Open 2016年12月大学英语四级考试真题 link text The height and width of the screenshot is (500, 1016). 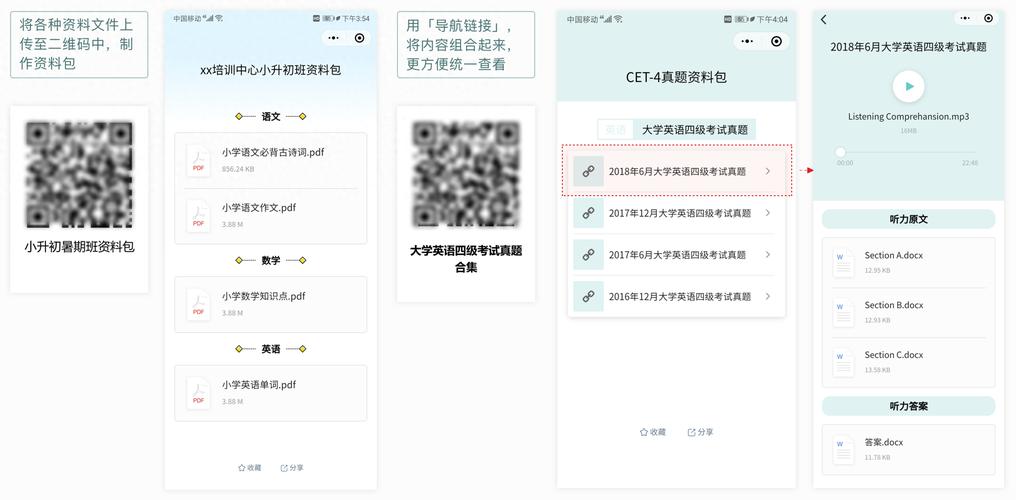tap(680, 297)
